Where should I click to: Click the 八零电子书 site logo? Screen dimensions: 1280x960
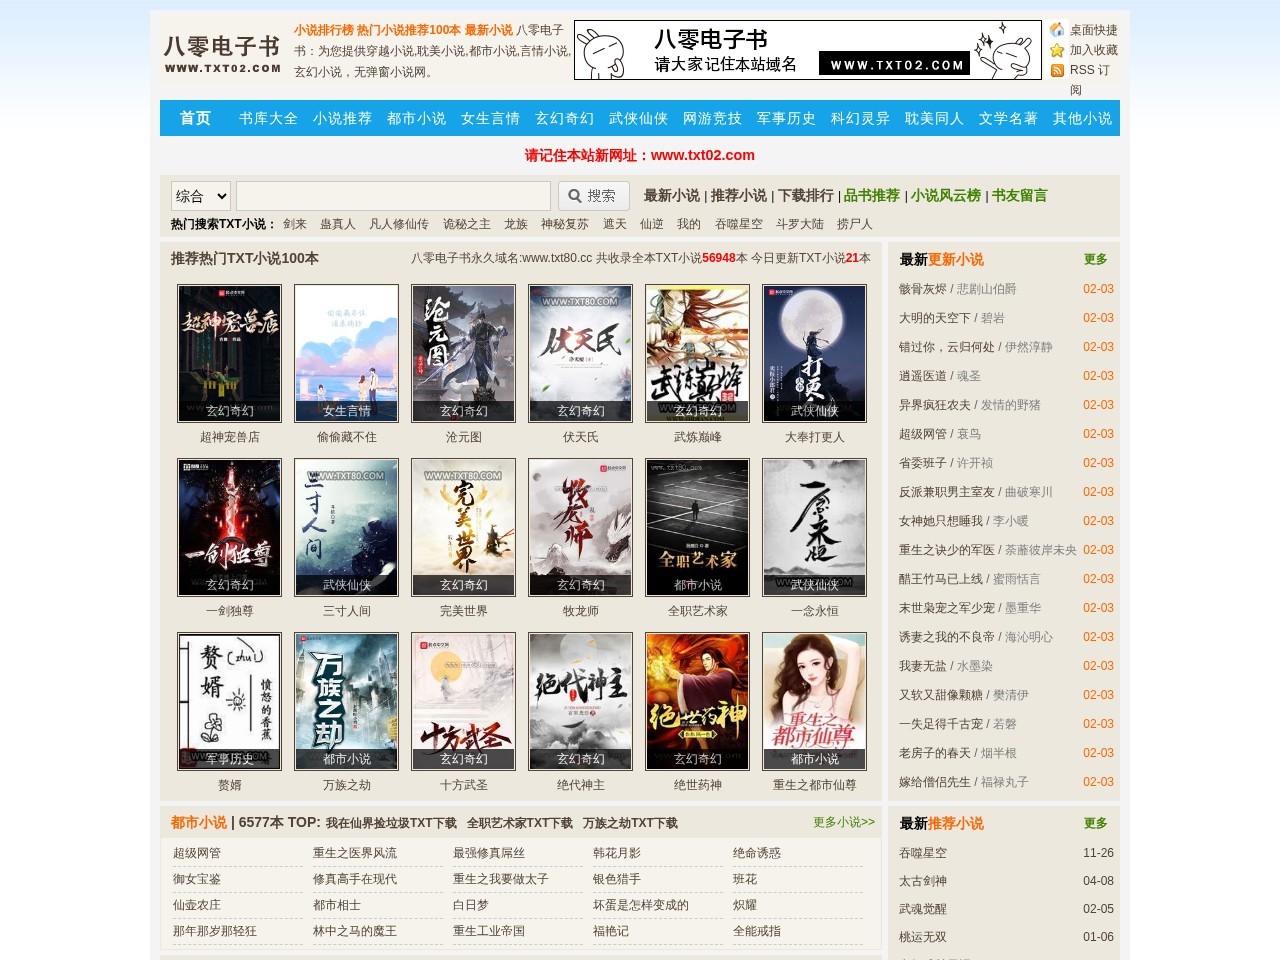click(222, 53)
